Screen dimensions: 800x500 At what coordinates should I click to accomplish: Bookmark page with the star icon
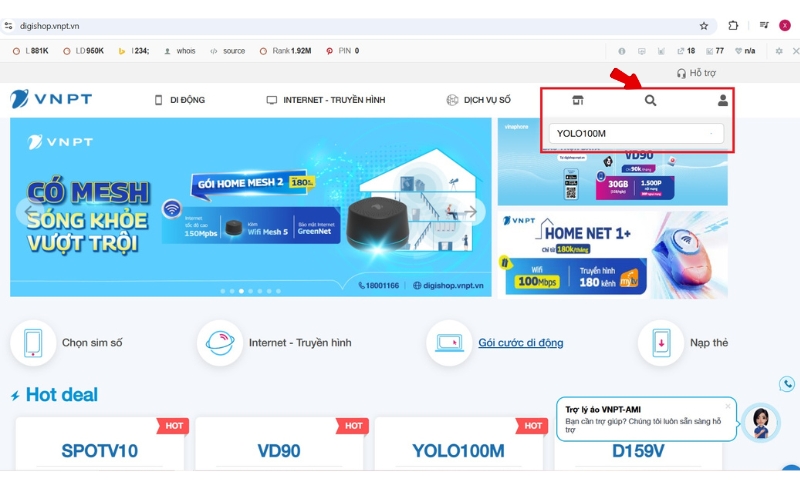(704, 26)
